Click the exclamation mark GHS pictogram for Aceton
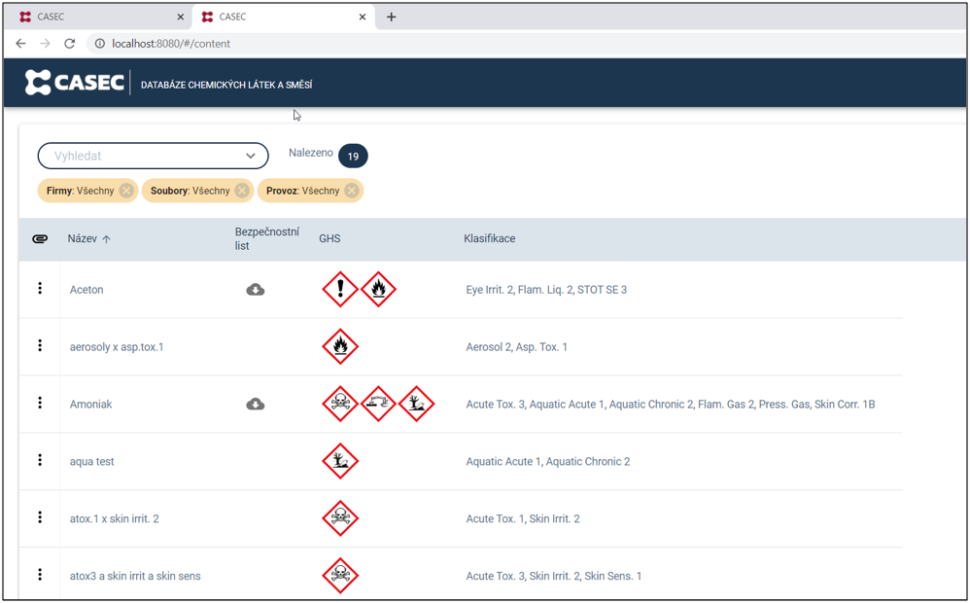The height and width of the screenshot is (603, 970). pos(340,290)
